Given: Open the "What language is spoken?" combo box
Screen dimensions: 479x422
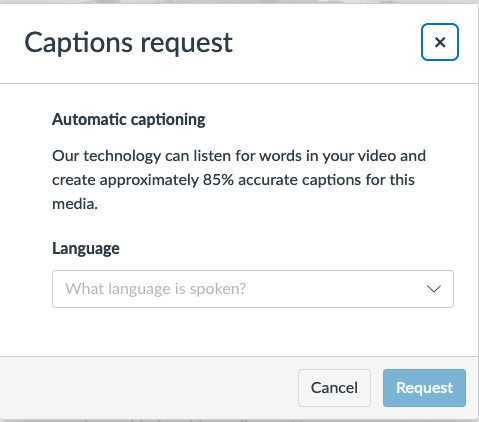Looking at the screenshot, I should coord(253,289).
